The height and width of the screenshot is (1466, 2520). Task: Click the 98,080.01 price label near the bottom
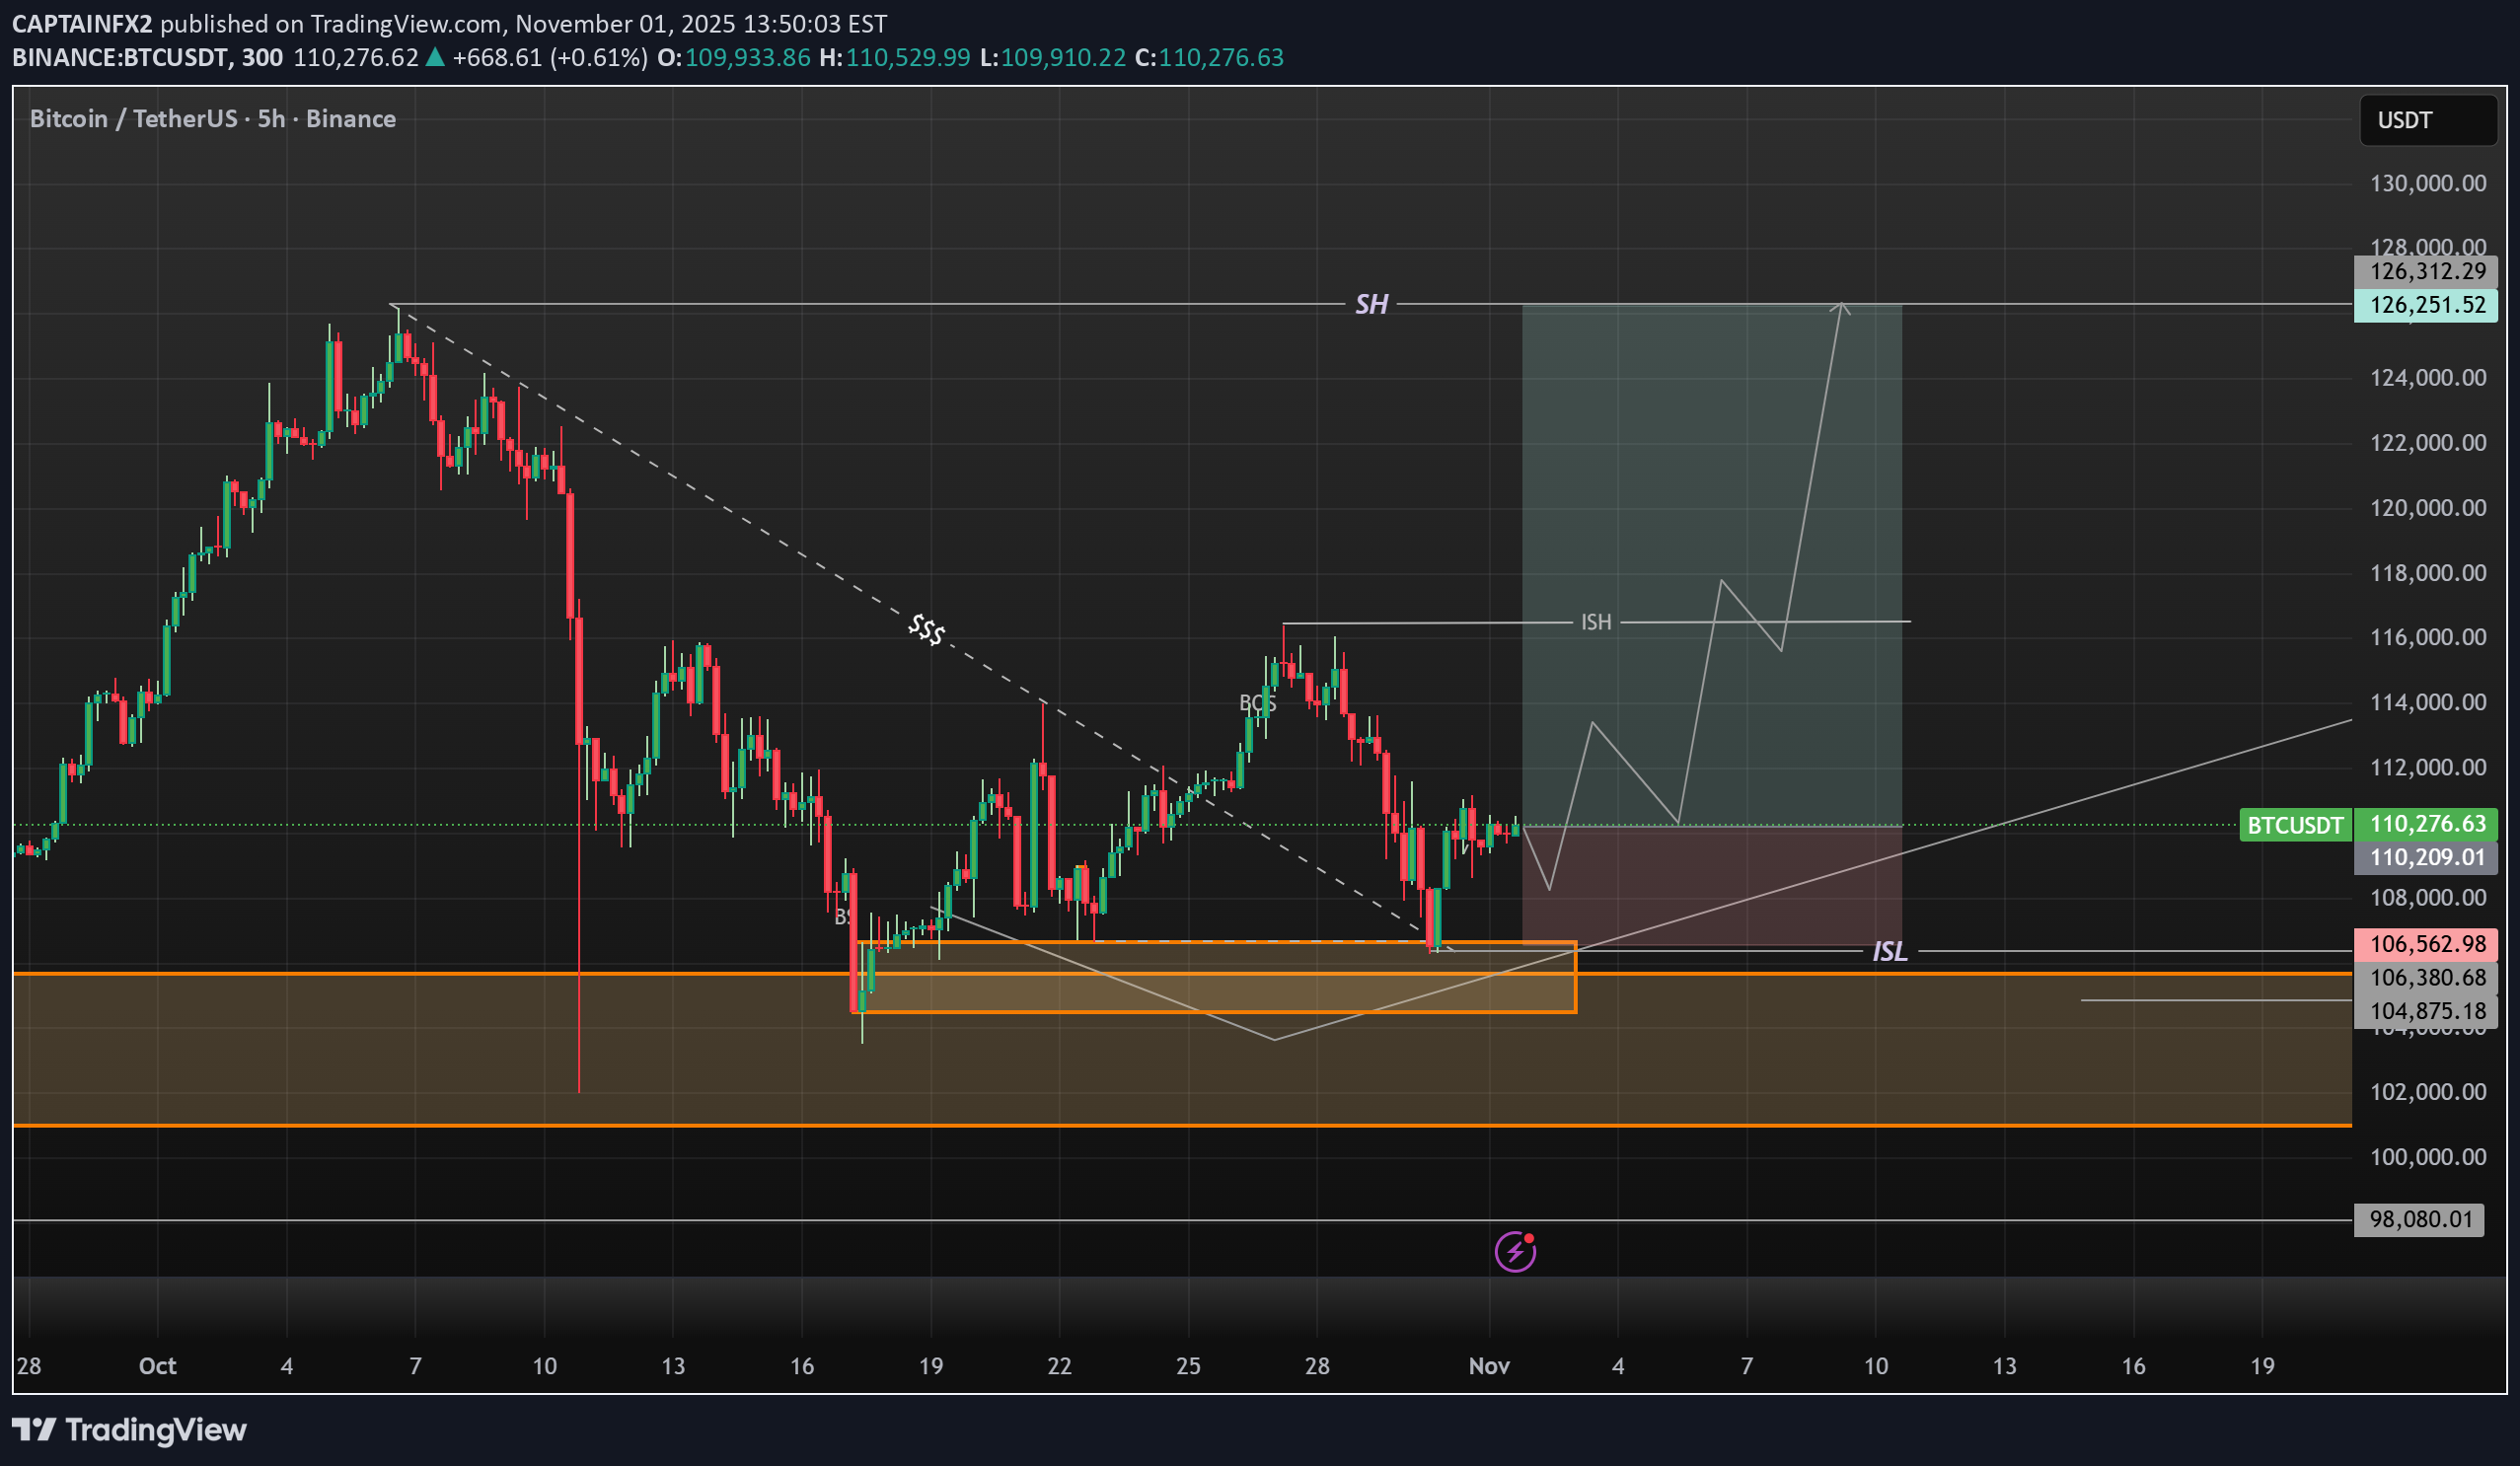(2418, 1219)
